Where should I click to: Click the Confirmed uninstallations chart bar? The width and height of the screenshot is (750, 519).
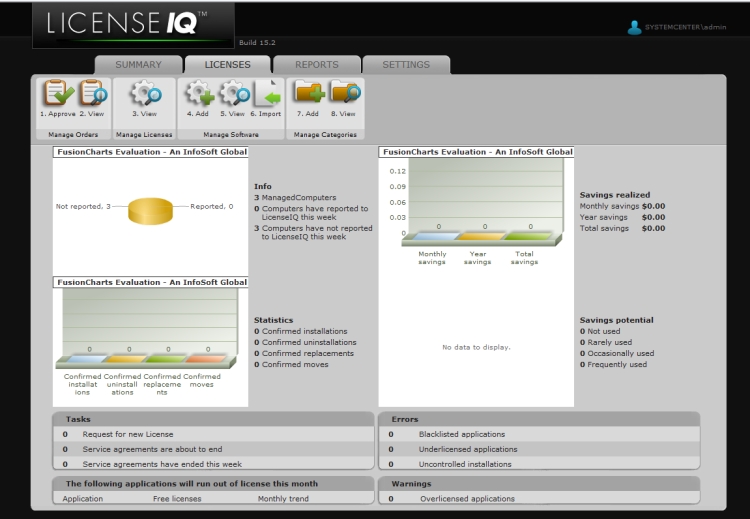[126, 359]
